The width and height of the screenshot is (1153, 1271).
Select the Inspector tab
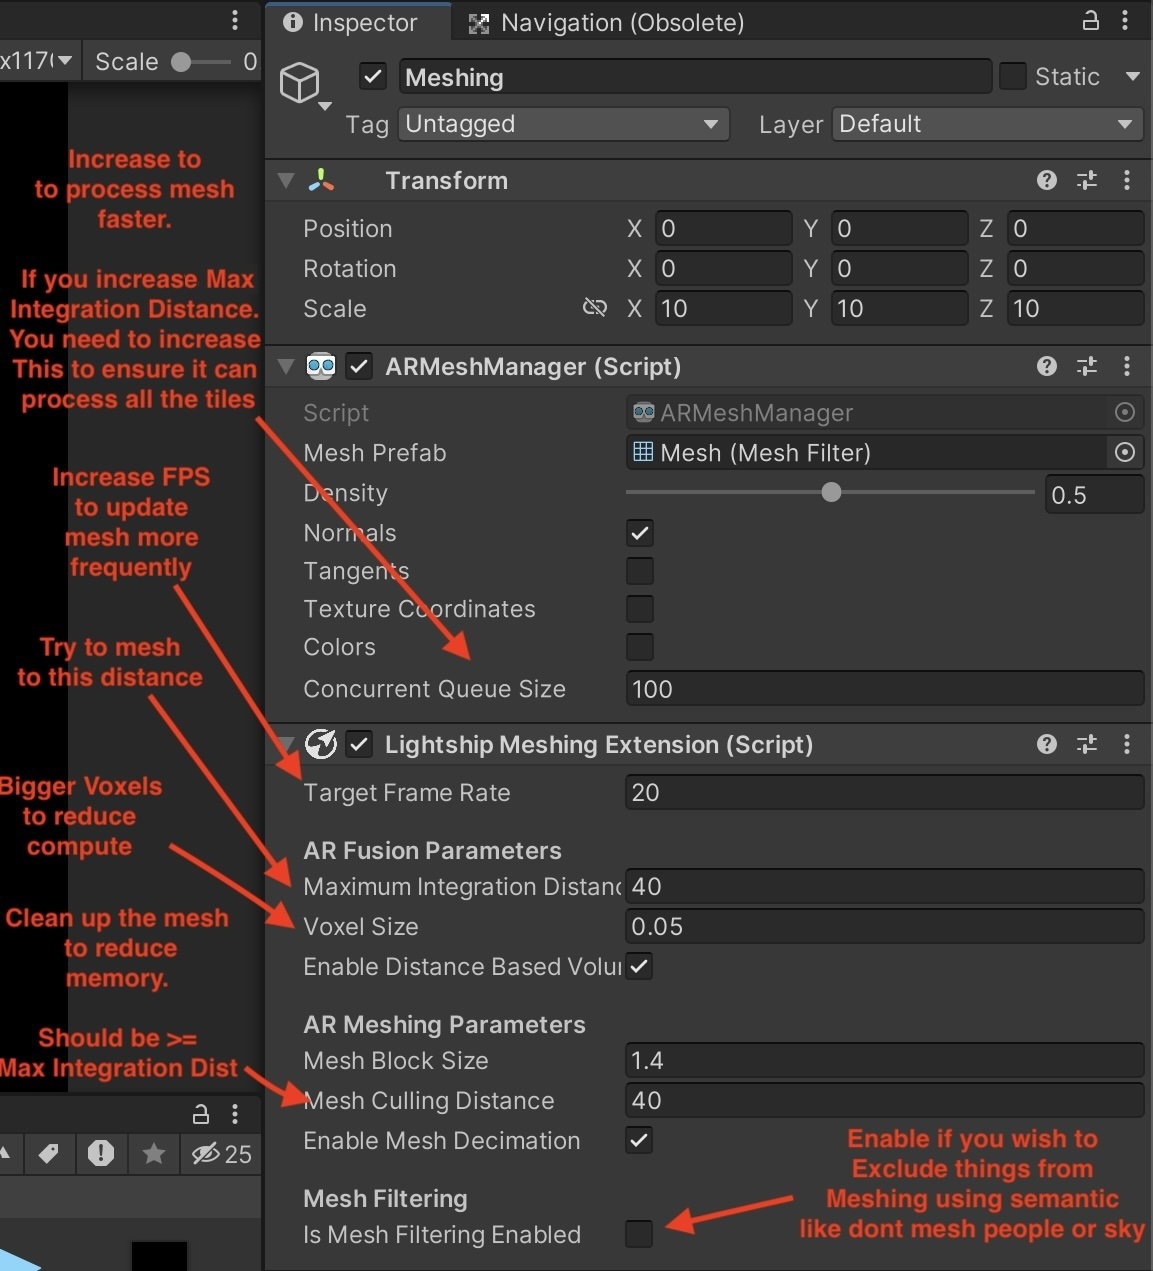click(350, 23)
